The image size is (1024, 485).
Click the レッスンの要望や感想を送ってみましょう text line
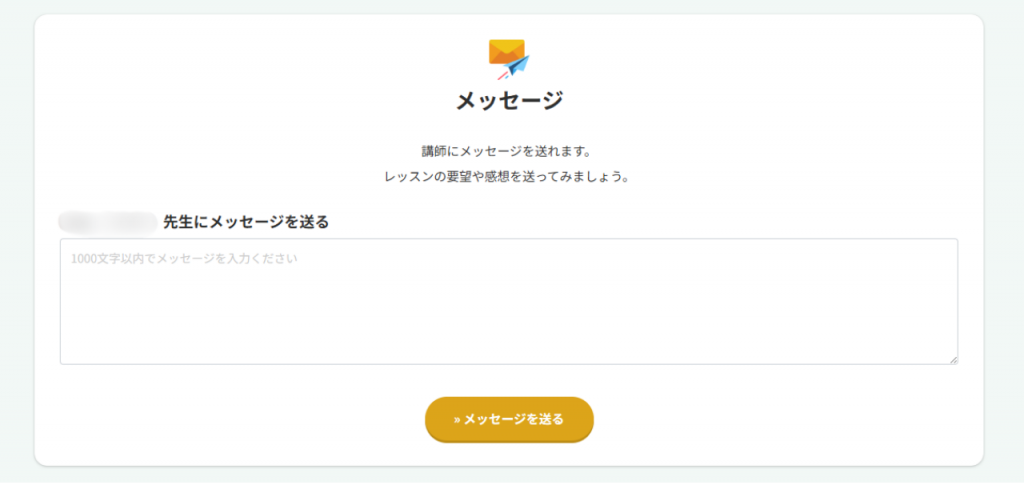tap(510, 177)
